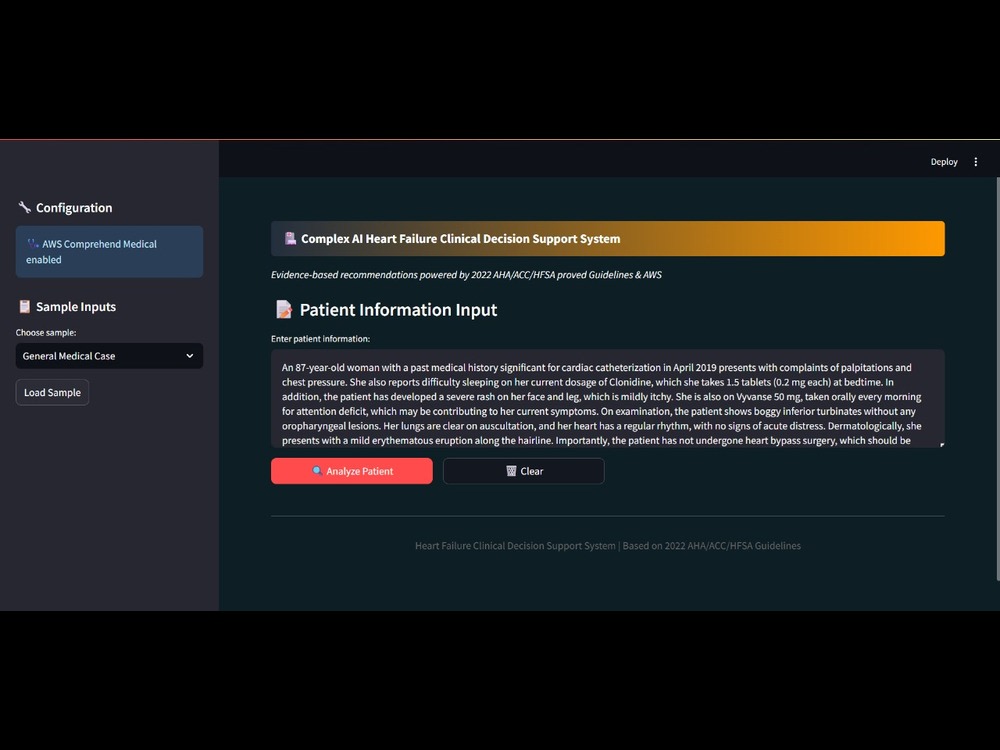1000x750 pixels.
Task: Click the page vertical scrollbar
Action: pos(997,379)
